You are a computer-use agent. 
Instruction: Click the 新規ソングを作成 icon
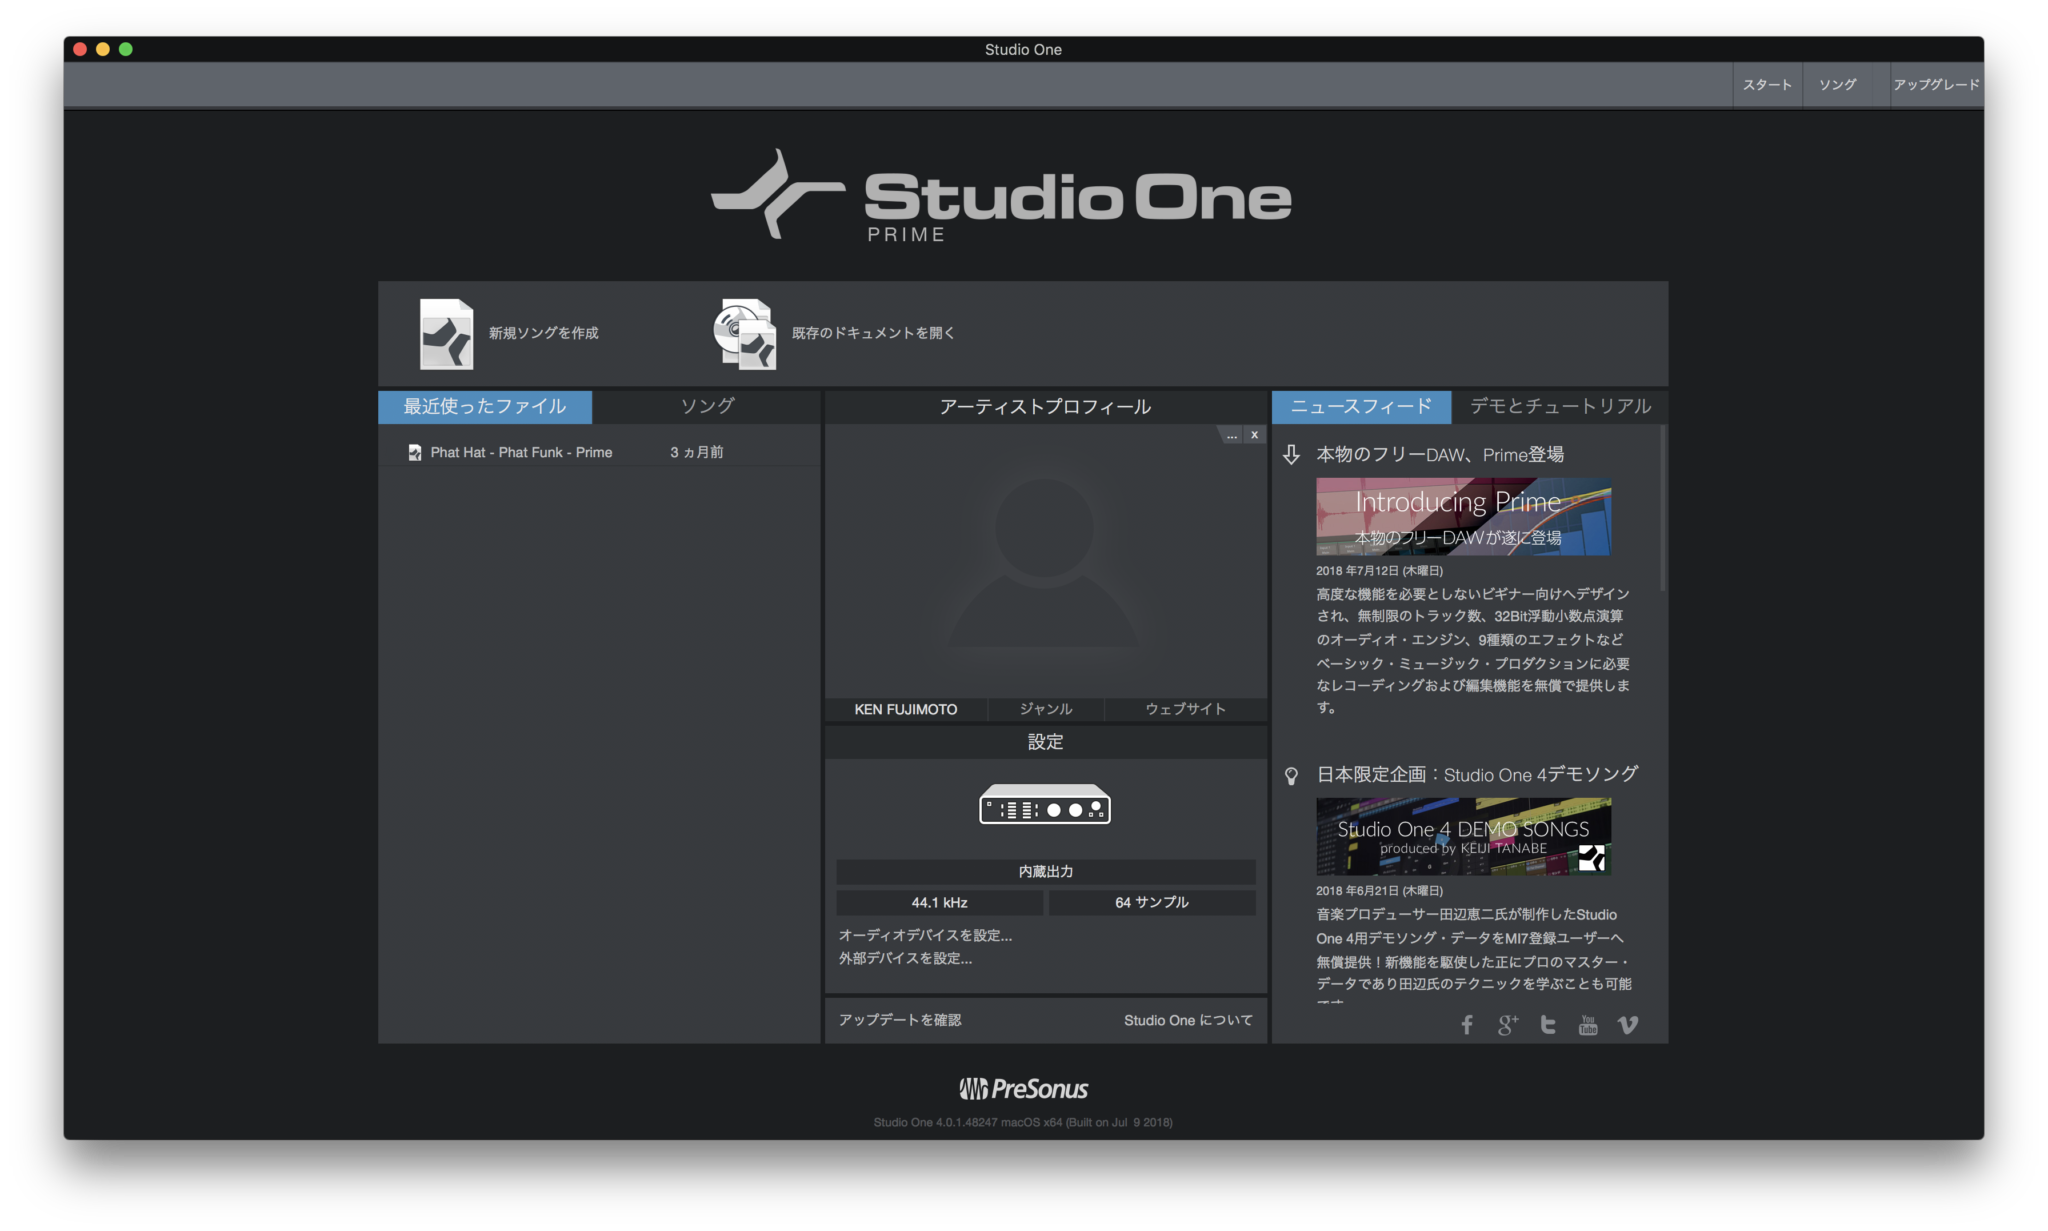[447, 333]
